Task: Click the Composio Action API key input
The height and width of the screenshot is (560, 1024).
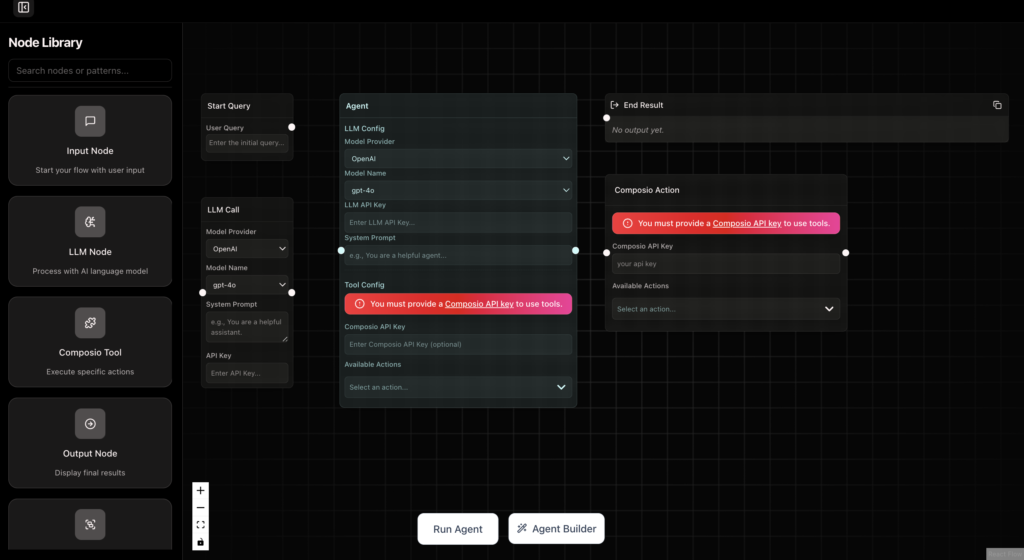Action: 726,264
